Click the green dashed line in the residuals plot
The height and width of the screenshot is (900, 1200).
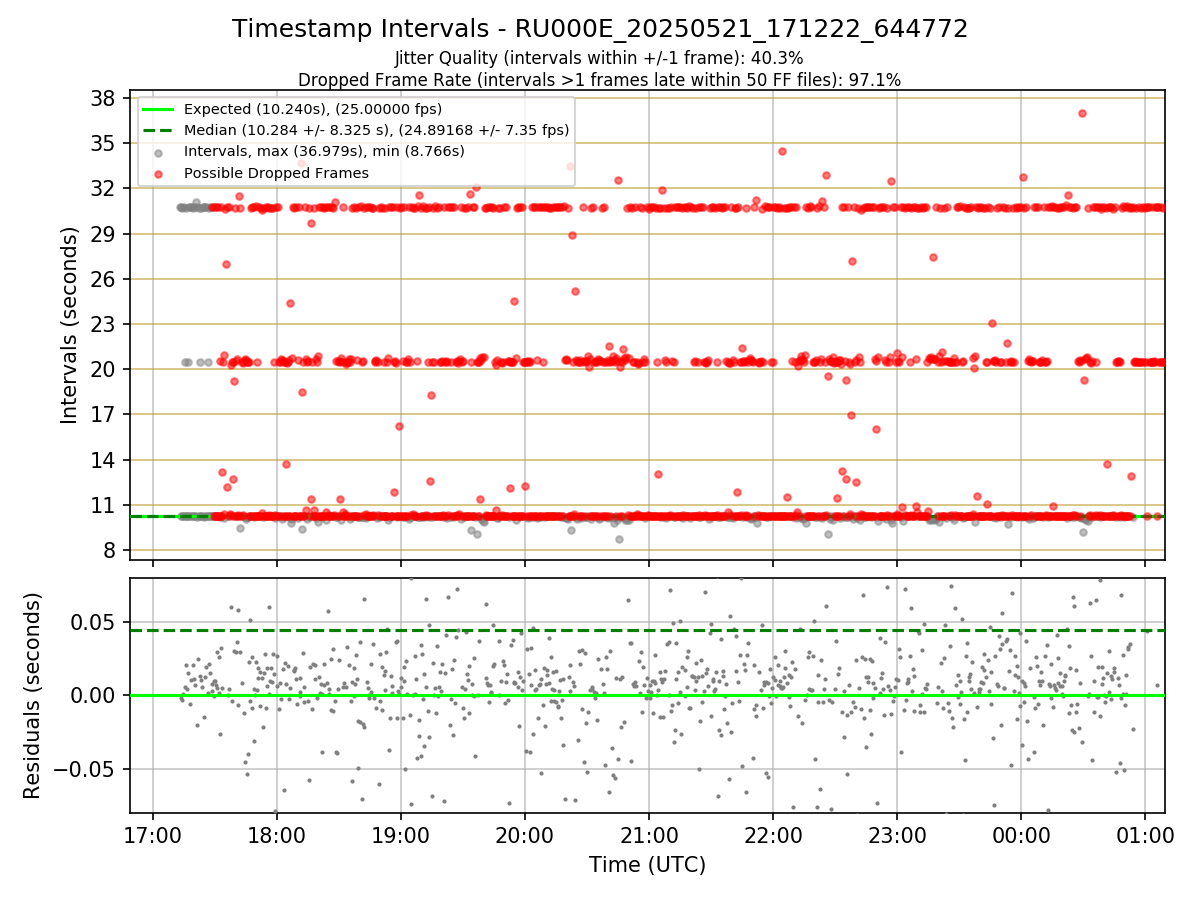coord(647,630)
